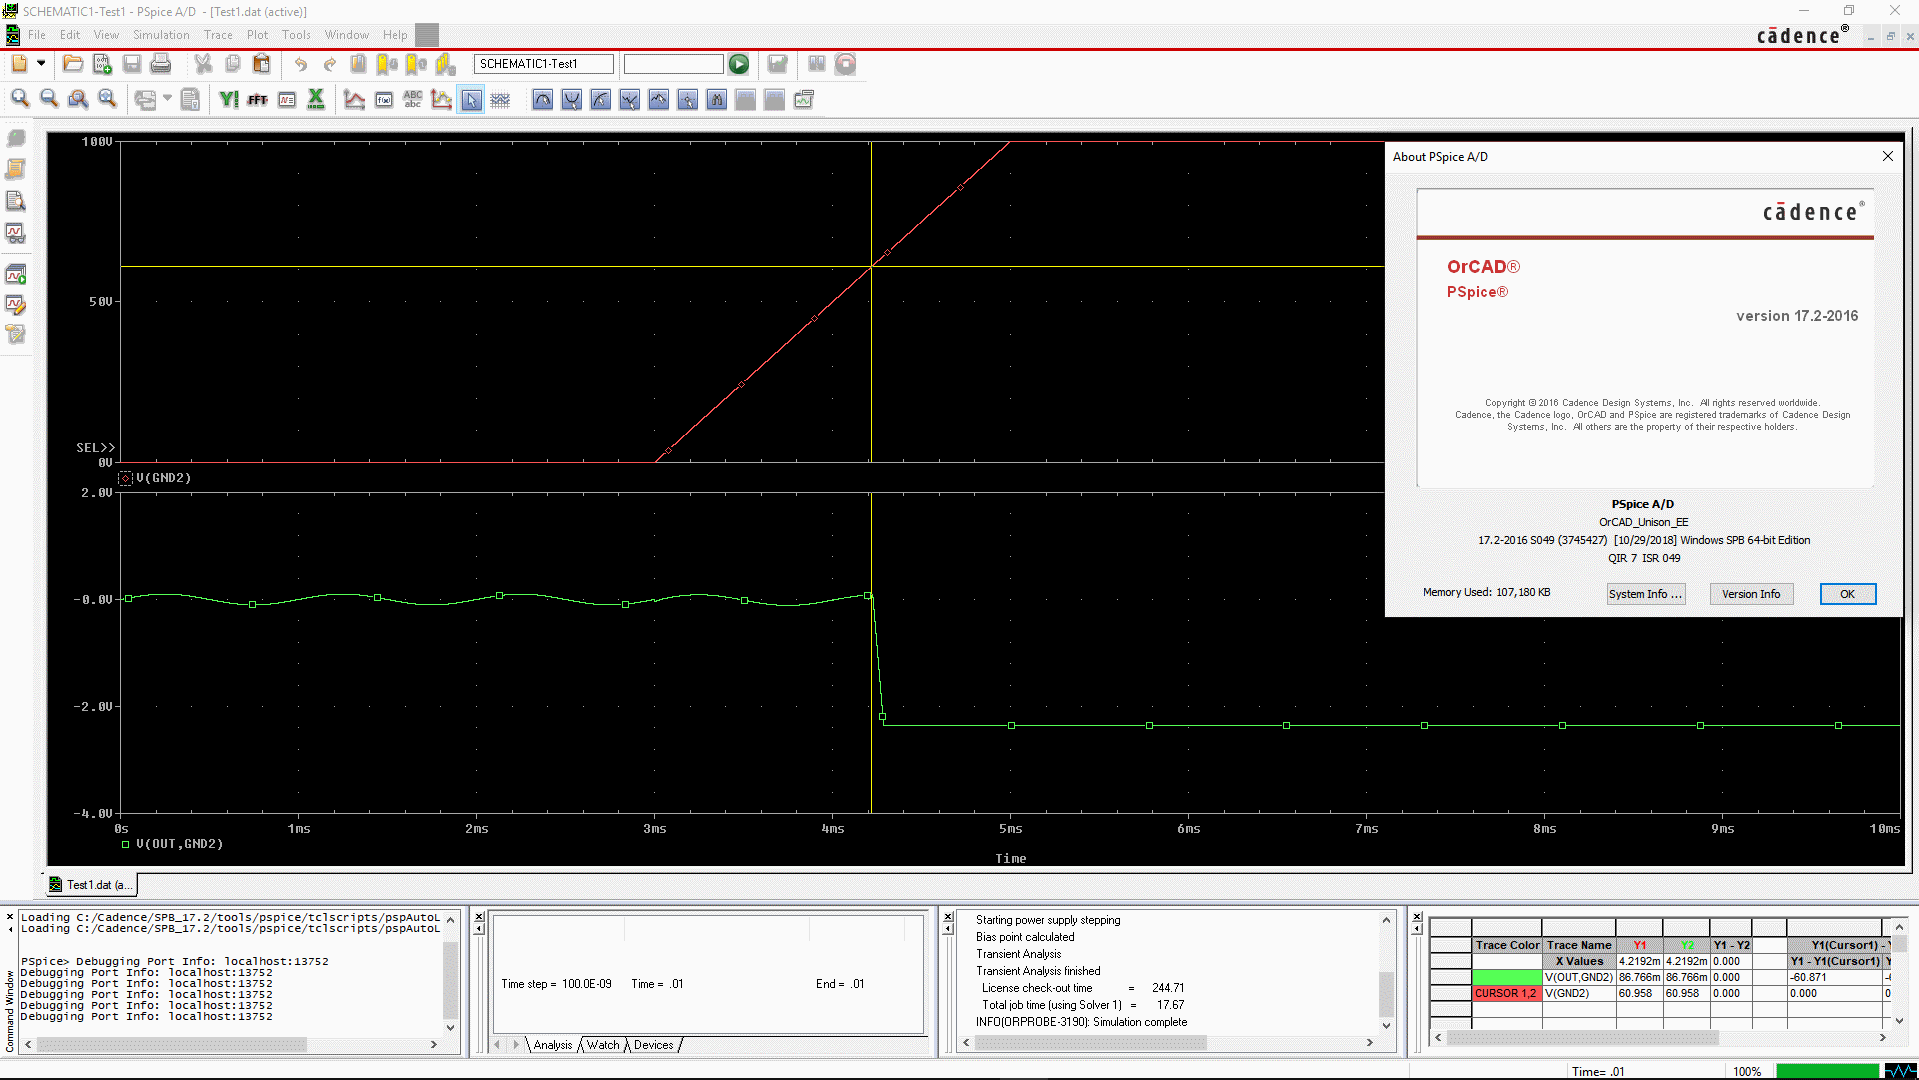Click the Append file toolbar icon

pos(102,64)
